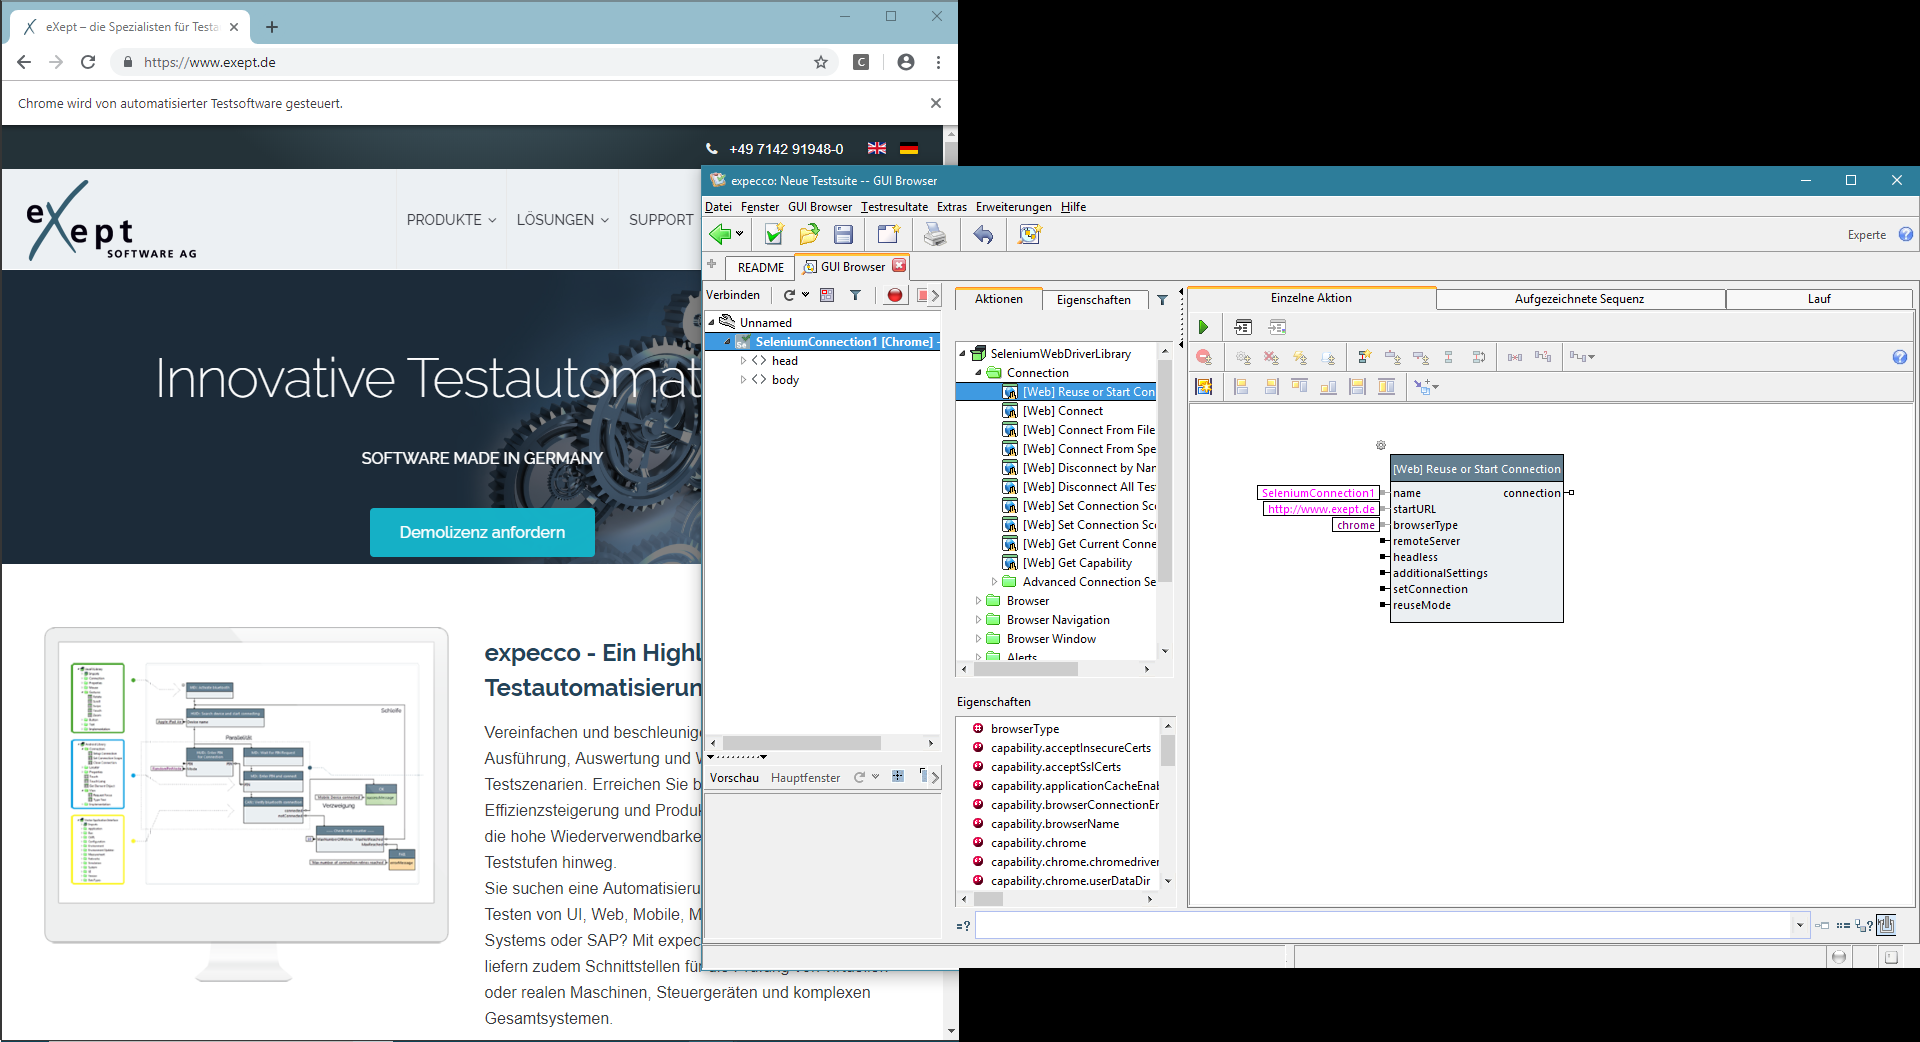Click the printer icon in expecco toolbar
Screen dimensions: 1920x1042
[935, 234]
